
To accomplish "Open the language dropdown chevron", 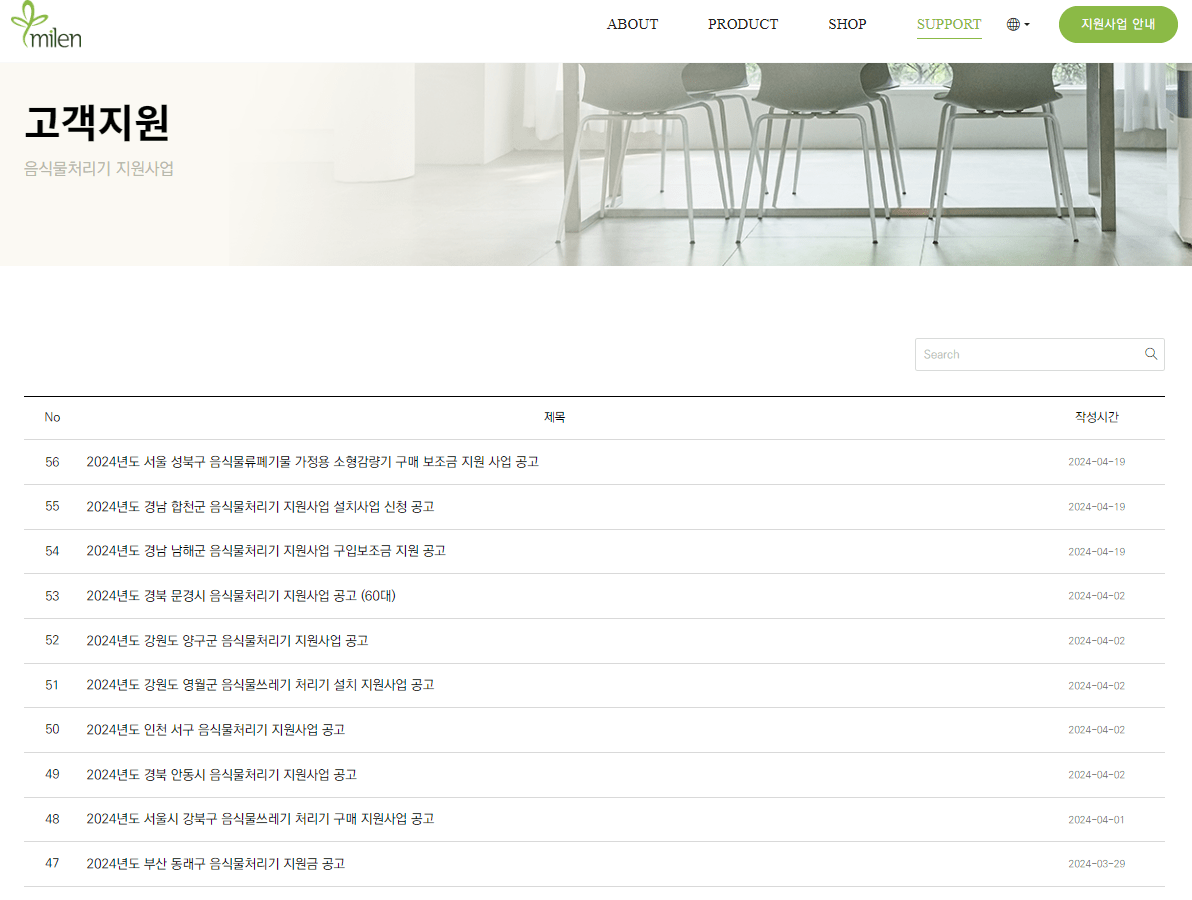I will [x=1025, y=24].
